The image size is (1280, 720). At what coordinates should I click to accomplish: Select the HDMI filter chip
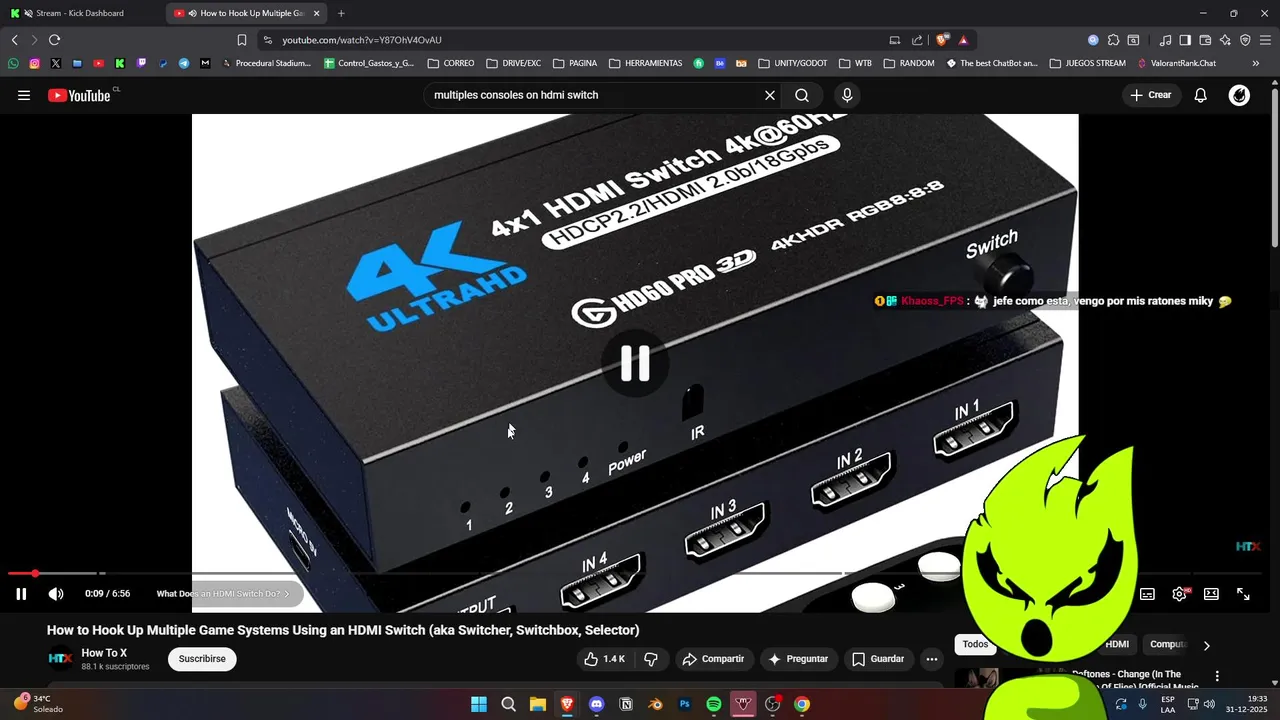coord(1117,645)
